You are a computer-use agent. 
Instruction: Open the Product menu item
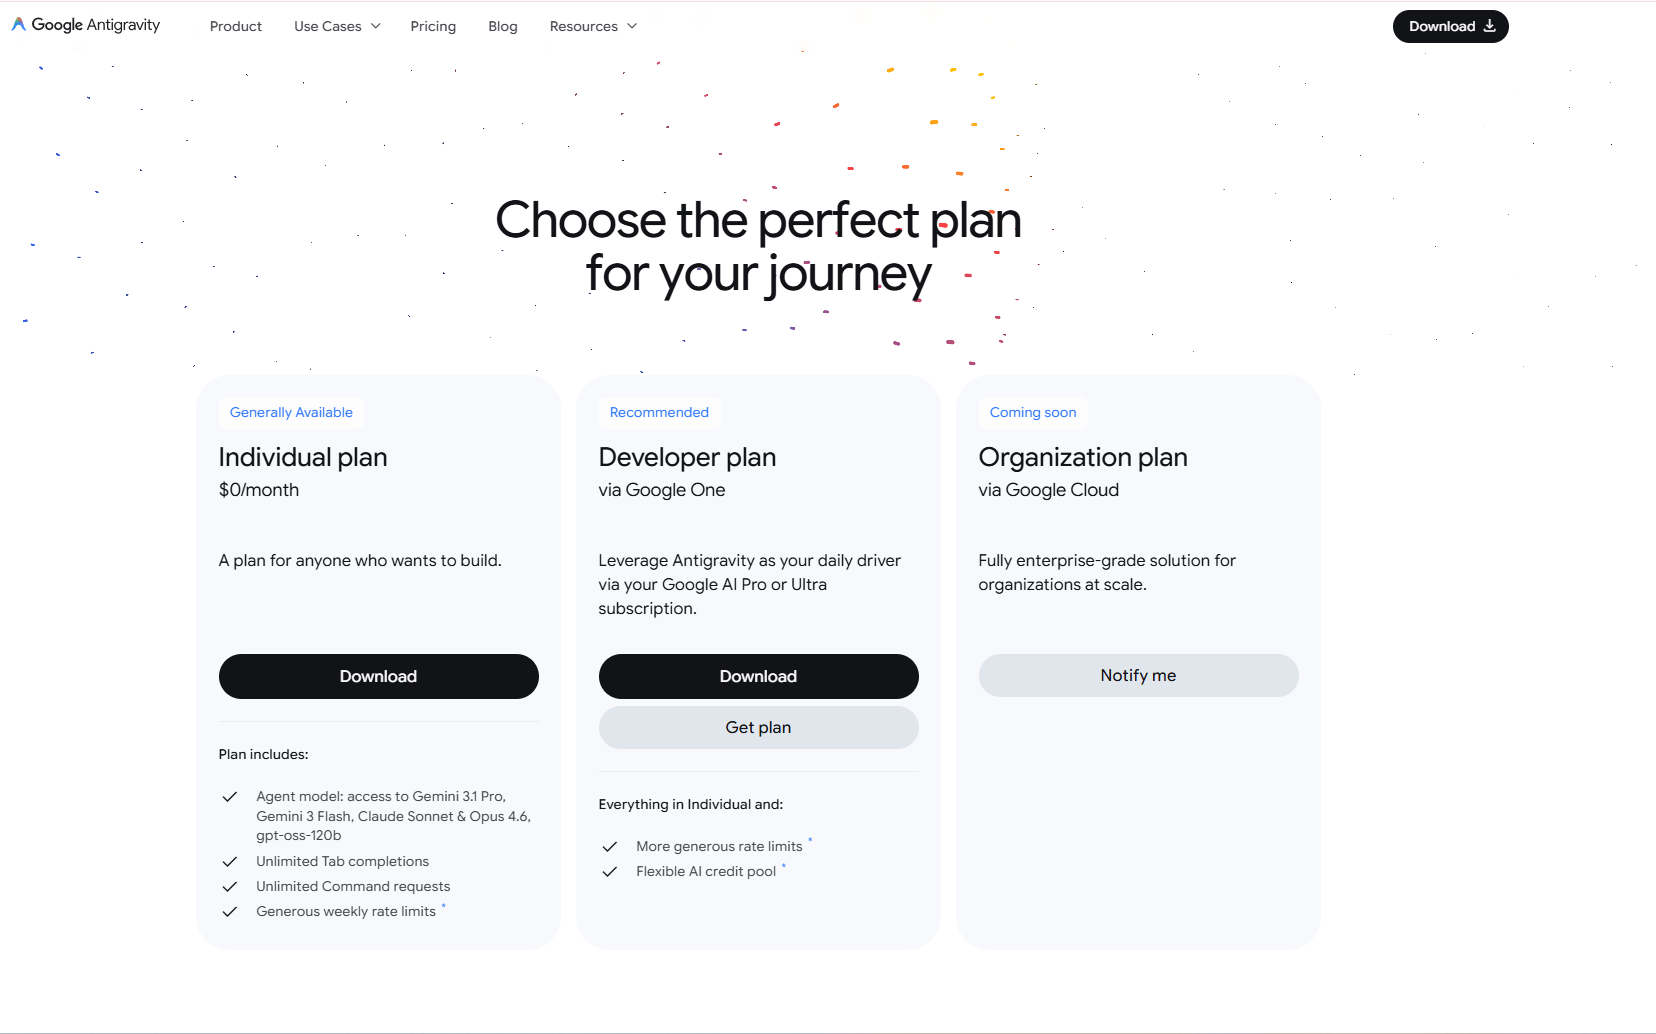pos(236,26)
